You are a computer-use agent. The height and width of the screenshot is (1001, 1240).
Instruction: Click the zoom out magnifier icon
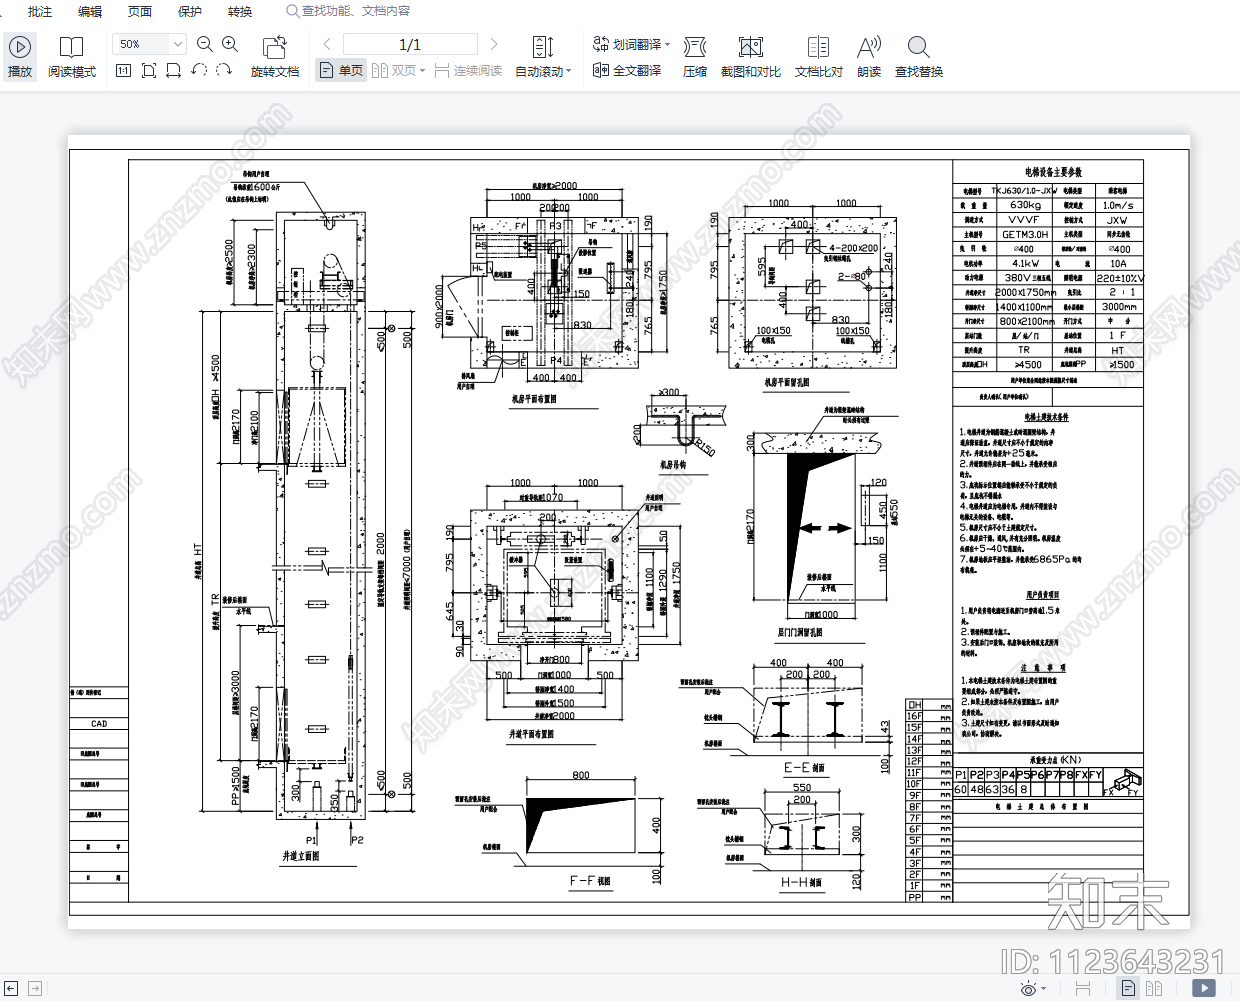205,44
